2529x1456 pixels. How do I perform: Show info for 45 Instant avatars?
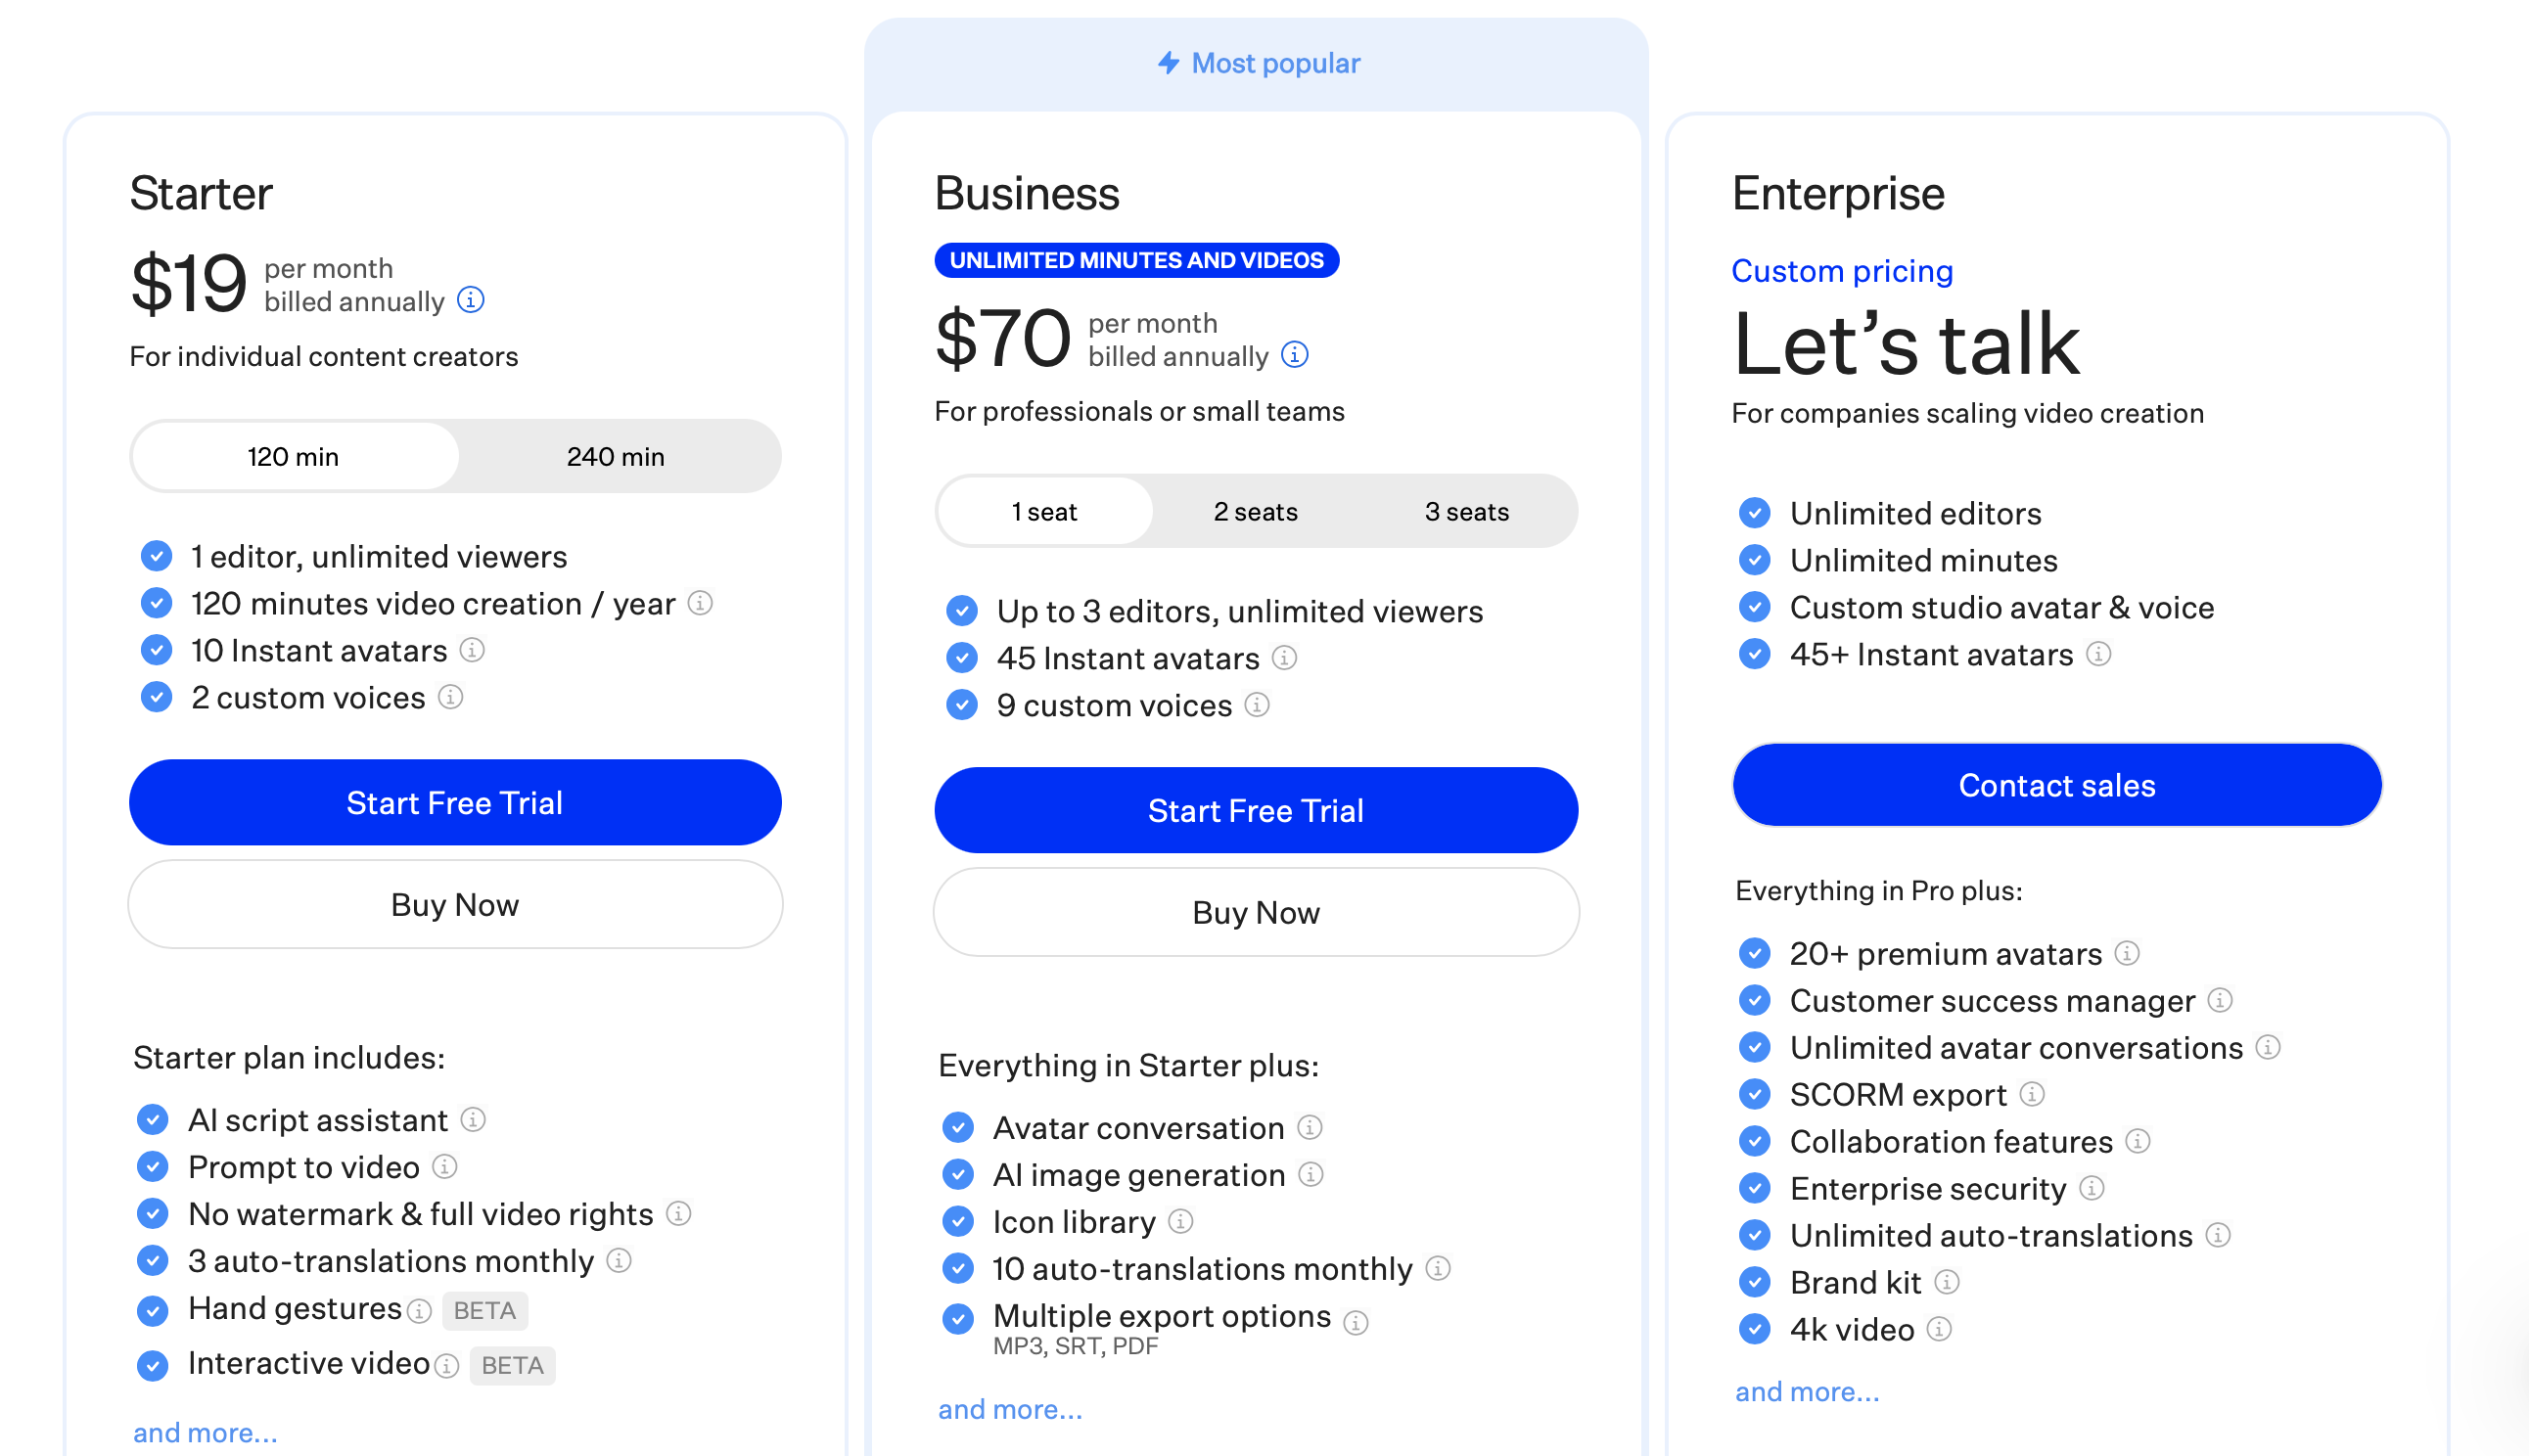(x=1284, y=658)
